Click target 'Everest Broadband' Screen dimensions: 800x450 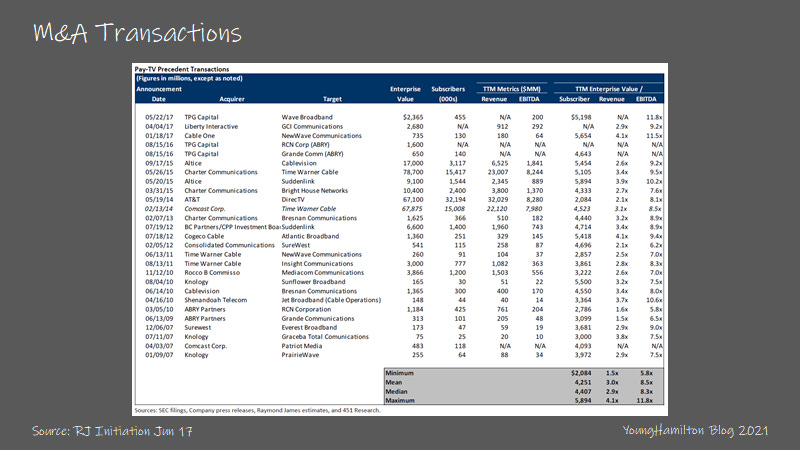coord(309,328)
